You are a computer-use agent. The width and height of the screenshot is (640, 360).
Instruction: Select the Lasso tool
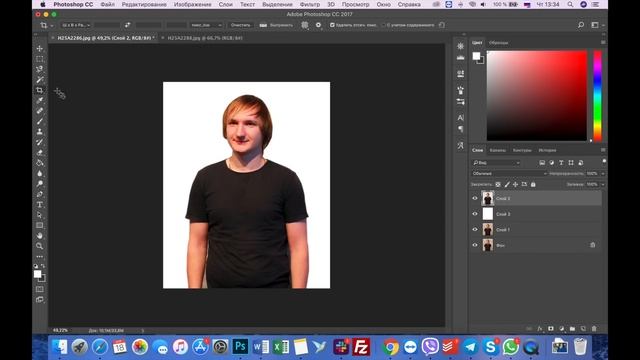40,69
